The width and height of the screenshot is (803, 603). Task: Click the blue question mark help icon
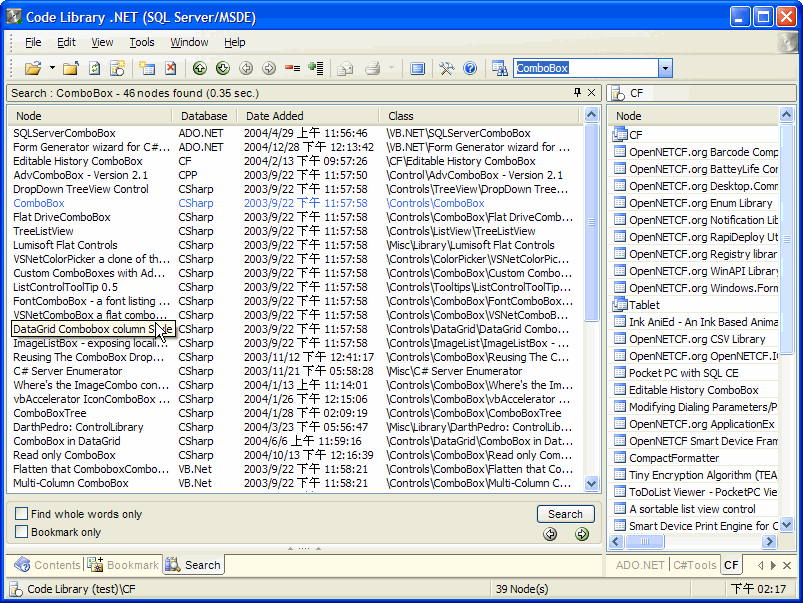point(470,68)
